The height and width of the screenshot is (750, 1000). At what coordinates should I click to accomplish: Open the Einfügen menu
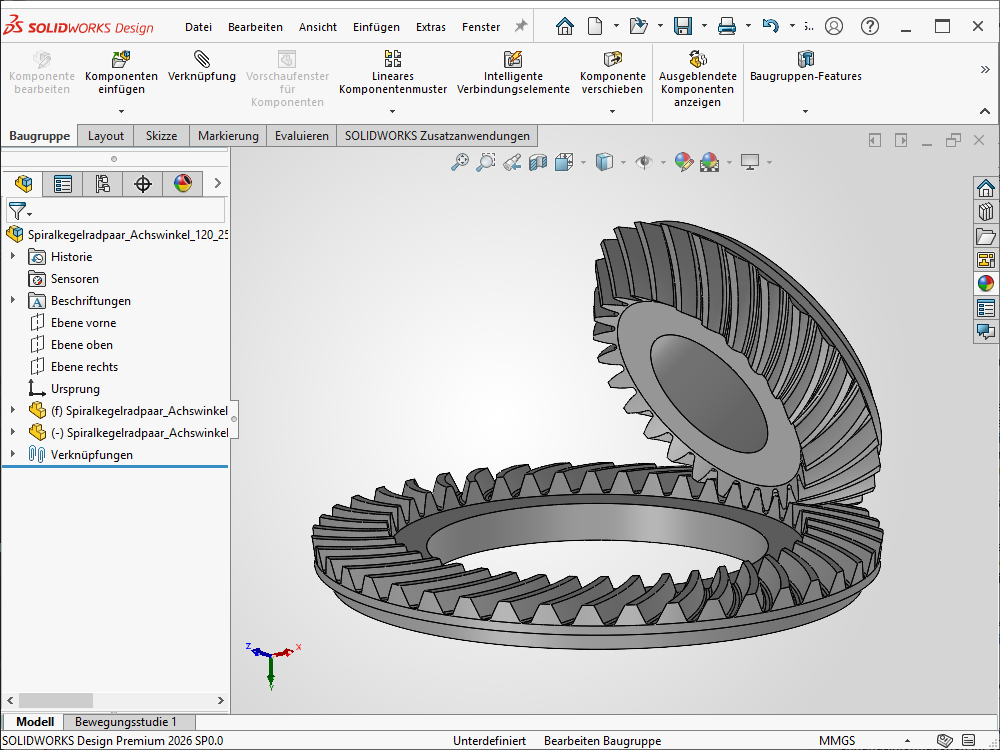(376, 27)
